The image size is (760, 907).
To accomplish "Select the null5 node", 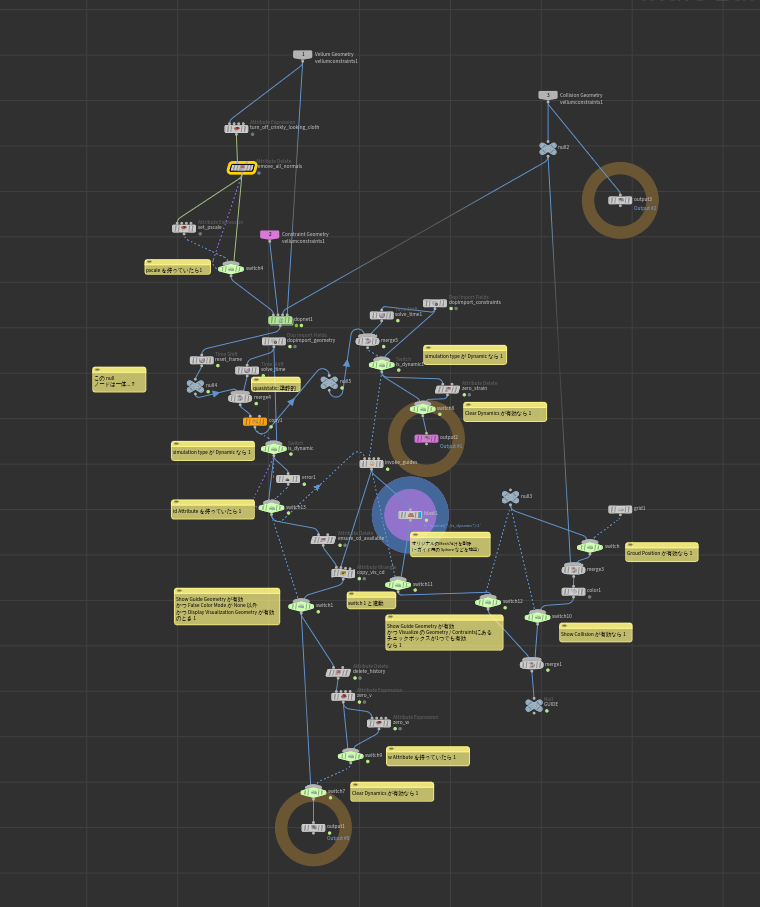I will coord(329,382).
